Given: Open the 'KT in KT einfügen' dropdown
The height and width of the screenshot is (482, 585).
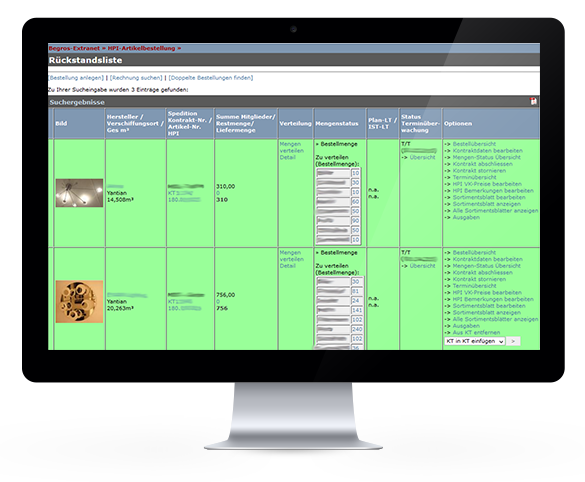Looking at the screenshot, I should point(475,341).
